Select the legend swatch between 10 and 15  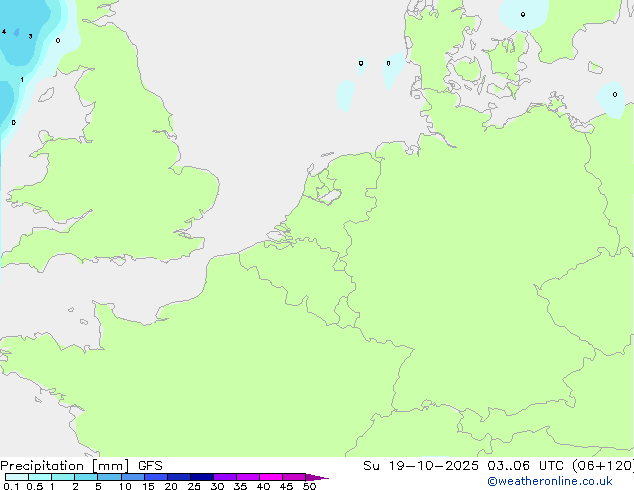(133, 477)
